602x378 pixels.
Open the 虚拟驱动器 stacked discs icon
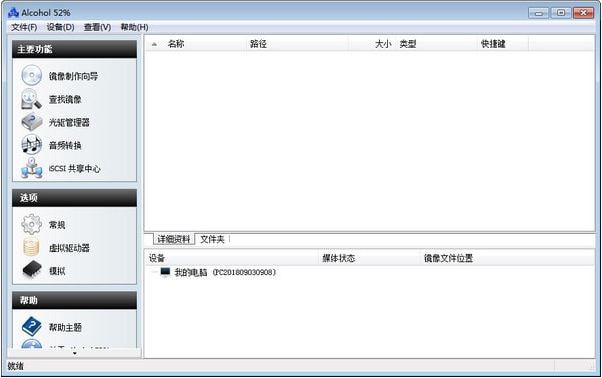pos(31,248)
